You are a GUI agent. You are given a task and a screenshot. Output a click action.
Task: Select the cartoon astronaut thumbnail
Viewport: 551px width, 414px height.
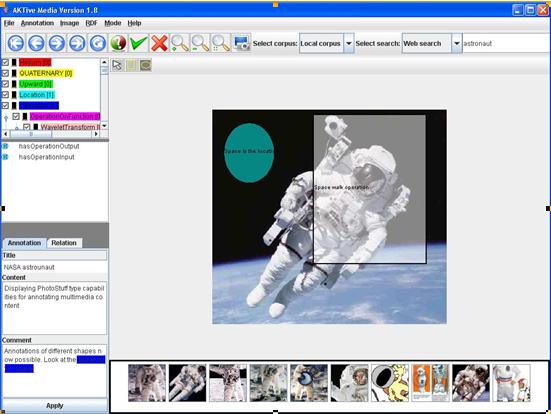[x=390, y=383]
